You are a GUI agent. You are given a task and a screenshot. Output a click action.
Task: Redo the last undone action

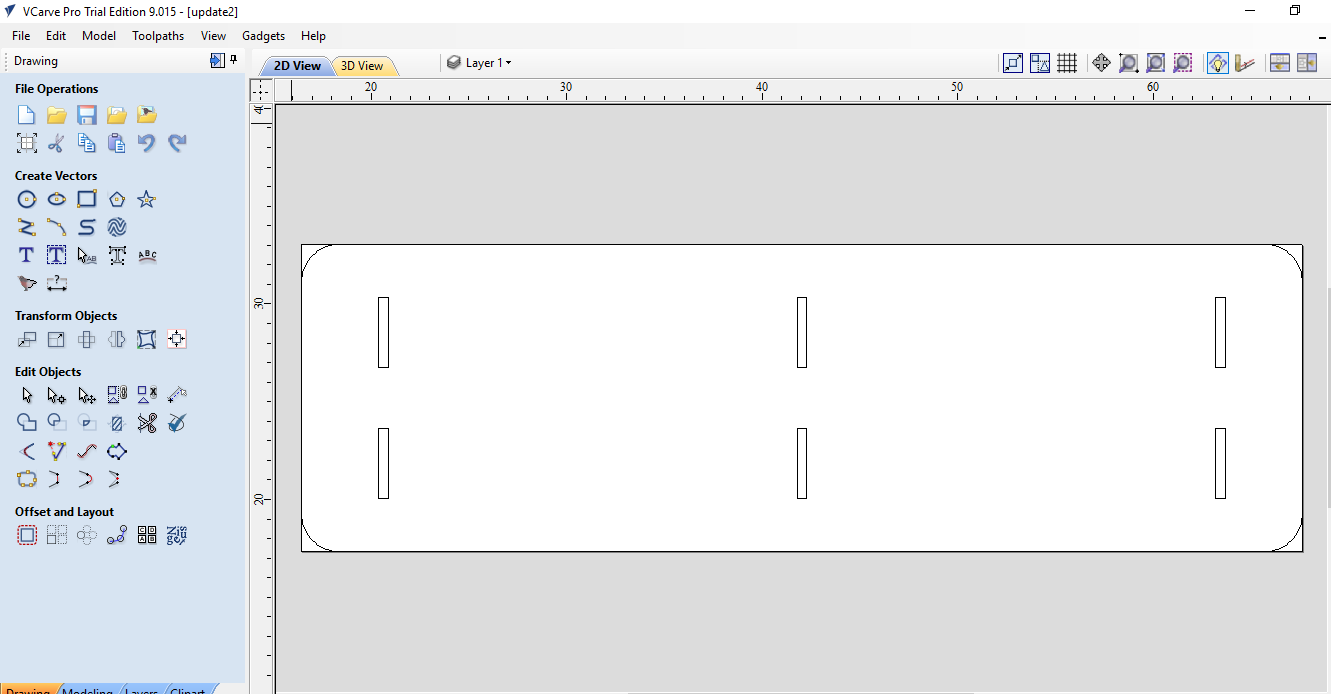[x=177, y=143]
